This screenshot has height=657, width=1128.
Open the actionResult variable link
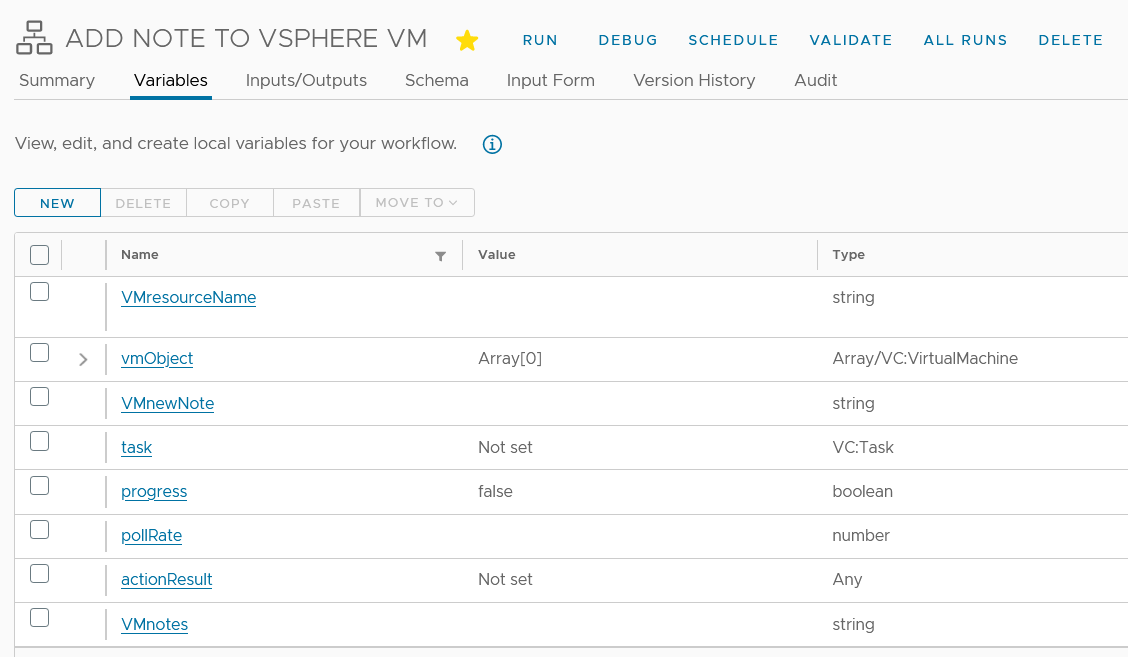pyautogui.click(x=166, y=579)
